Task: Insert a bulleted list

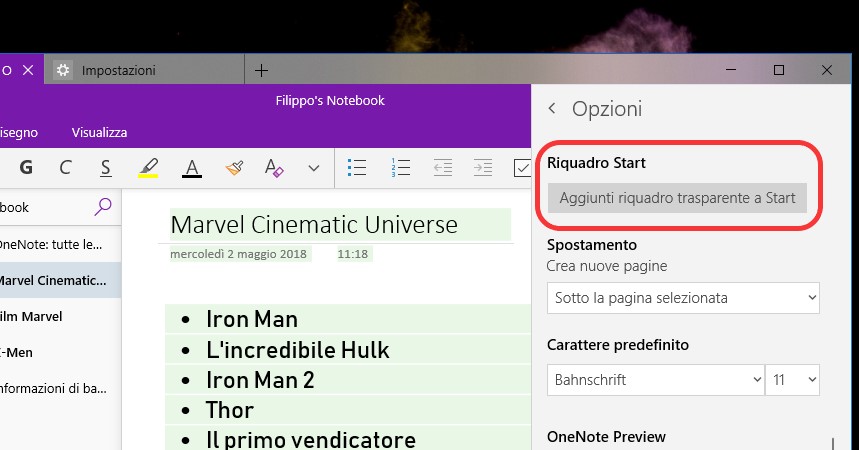Action: [x=357, y=167]
